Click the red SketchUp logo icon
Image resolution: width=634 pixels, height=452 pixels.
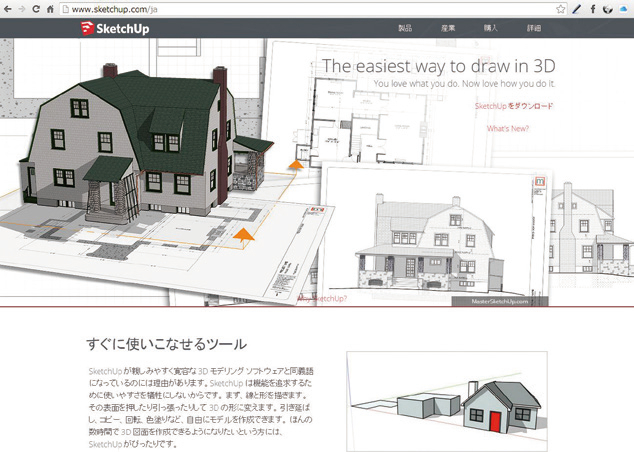click(87, 28)
